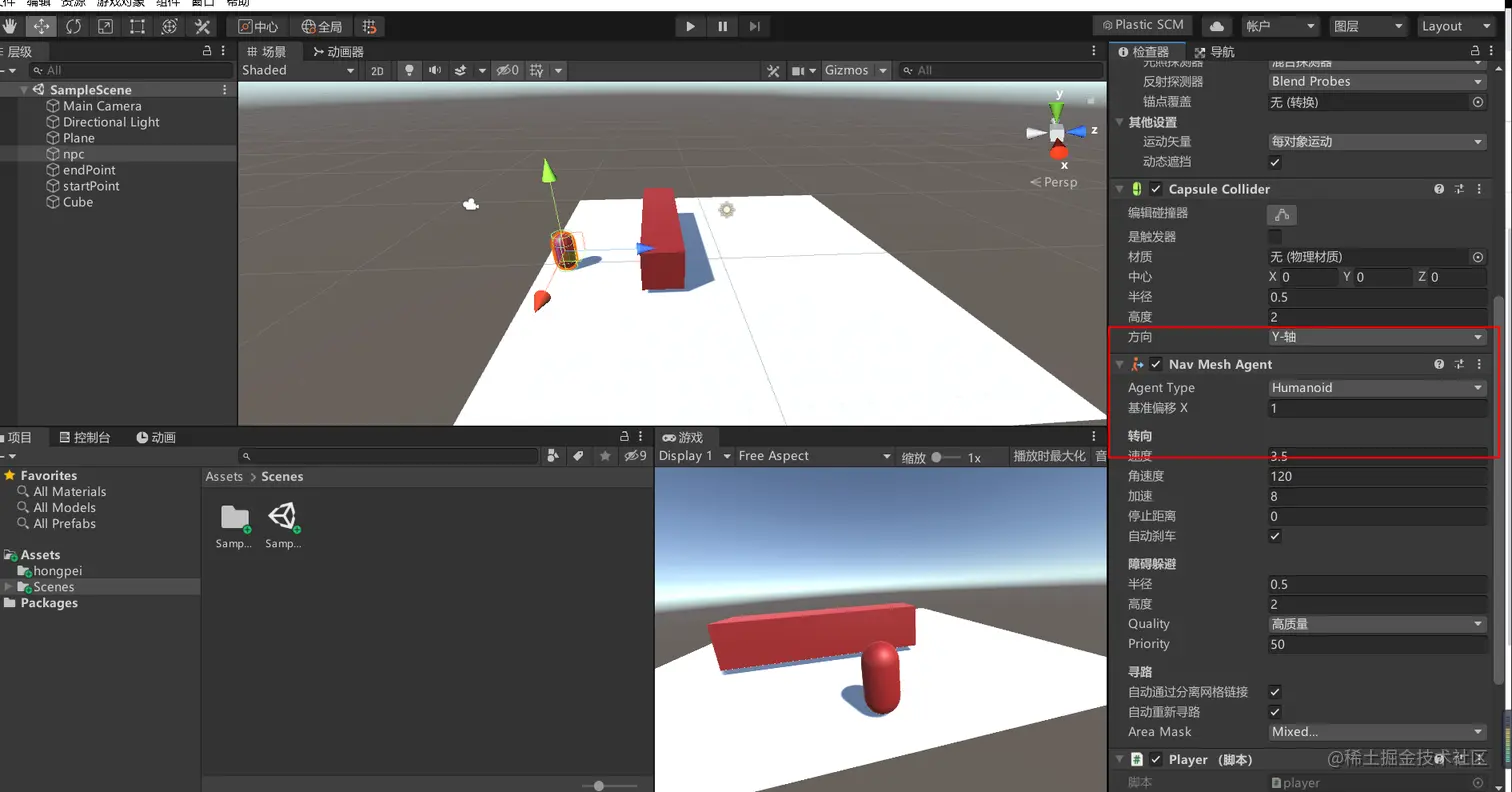Toggle scene effects icon

pos(460,70)
